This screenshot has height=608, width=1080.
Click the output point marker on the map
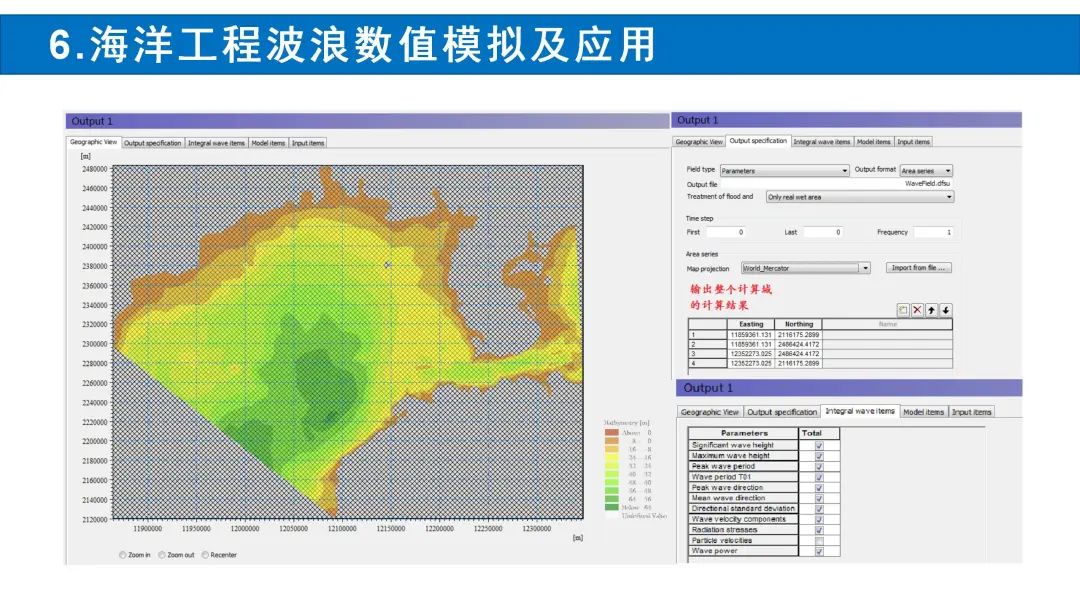(388, 264)
